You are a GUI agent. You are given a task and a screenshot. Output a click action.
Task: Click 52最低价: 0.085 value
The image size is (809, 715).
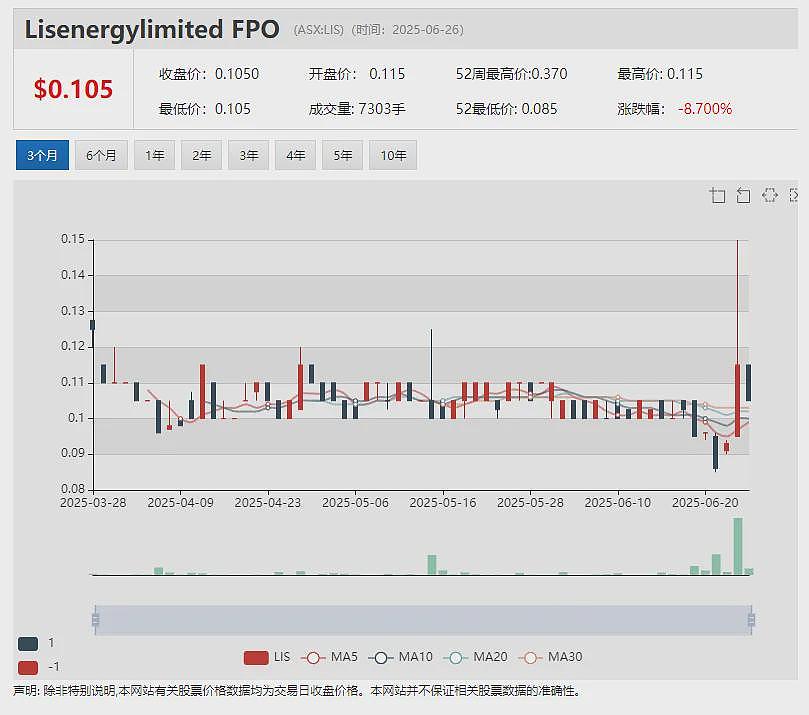point(507,109)
